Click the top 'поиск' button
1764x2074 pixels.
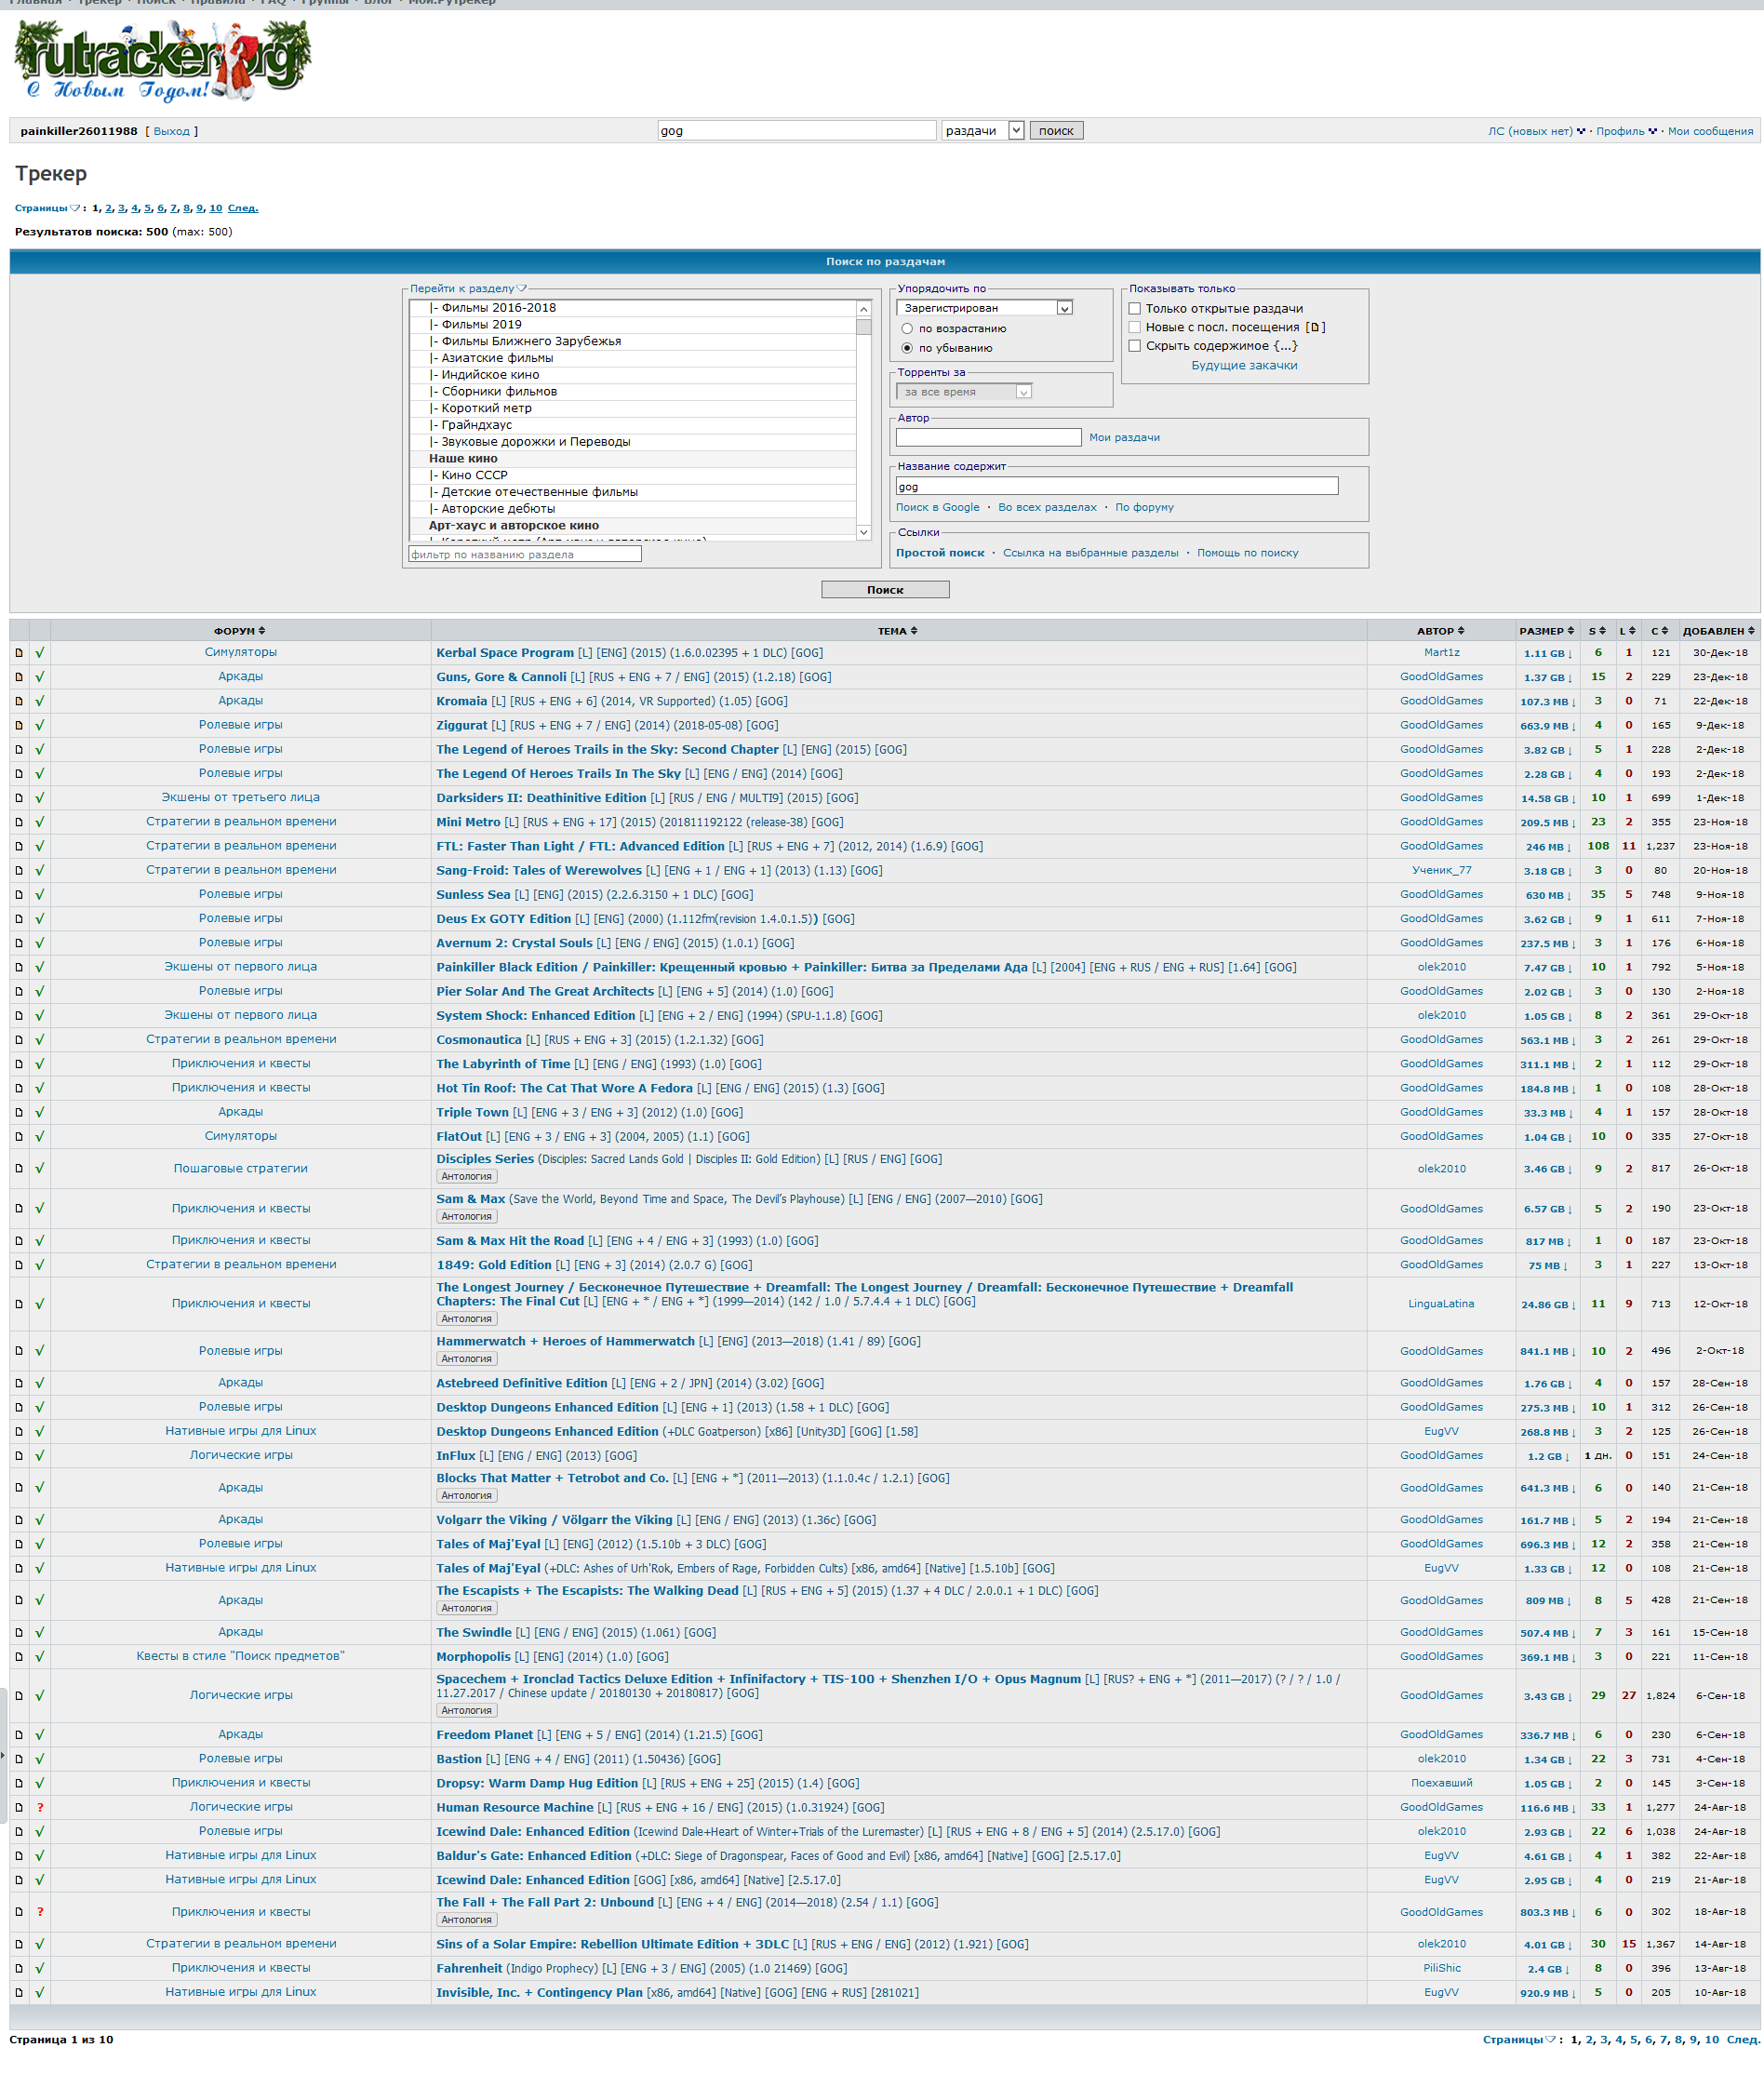point(1056,130)
